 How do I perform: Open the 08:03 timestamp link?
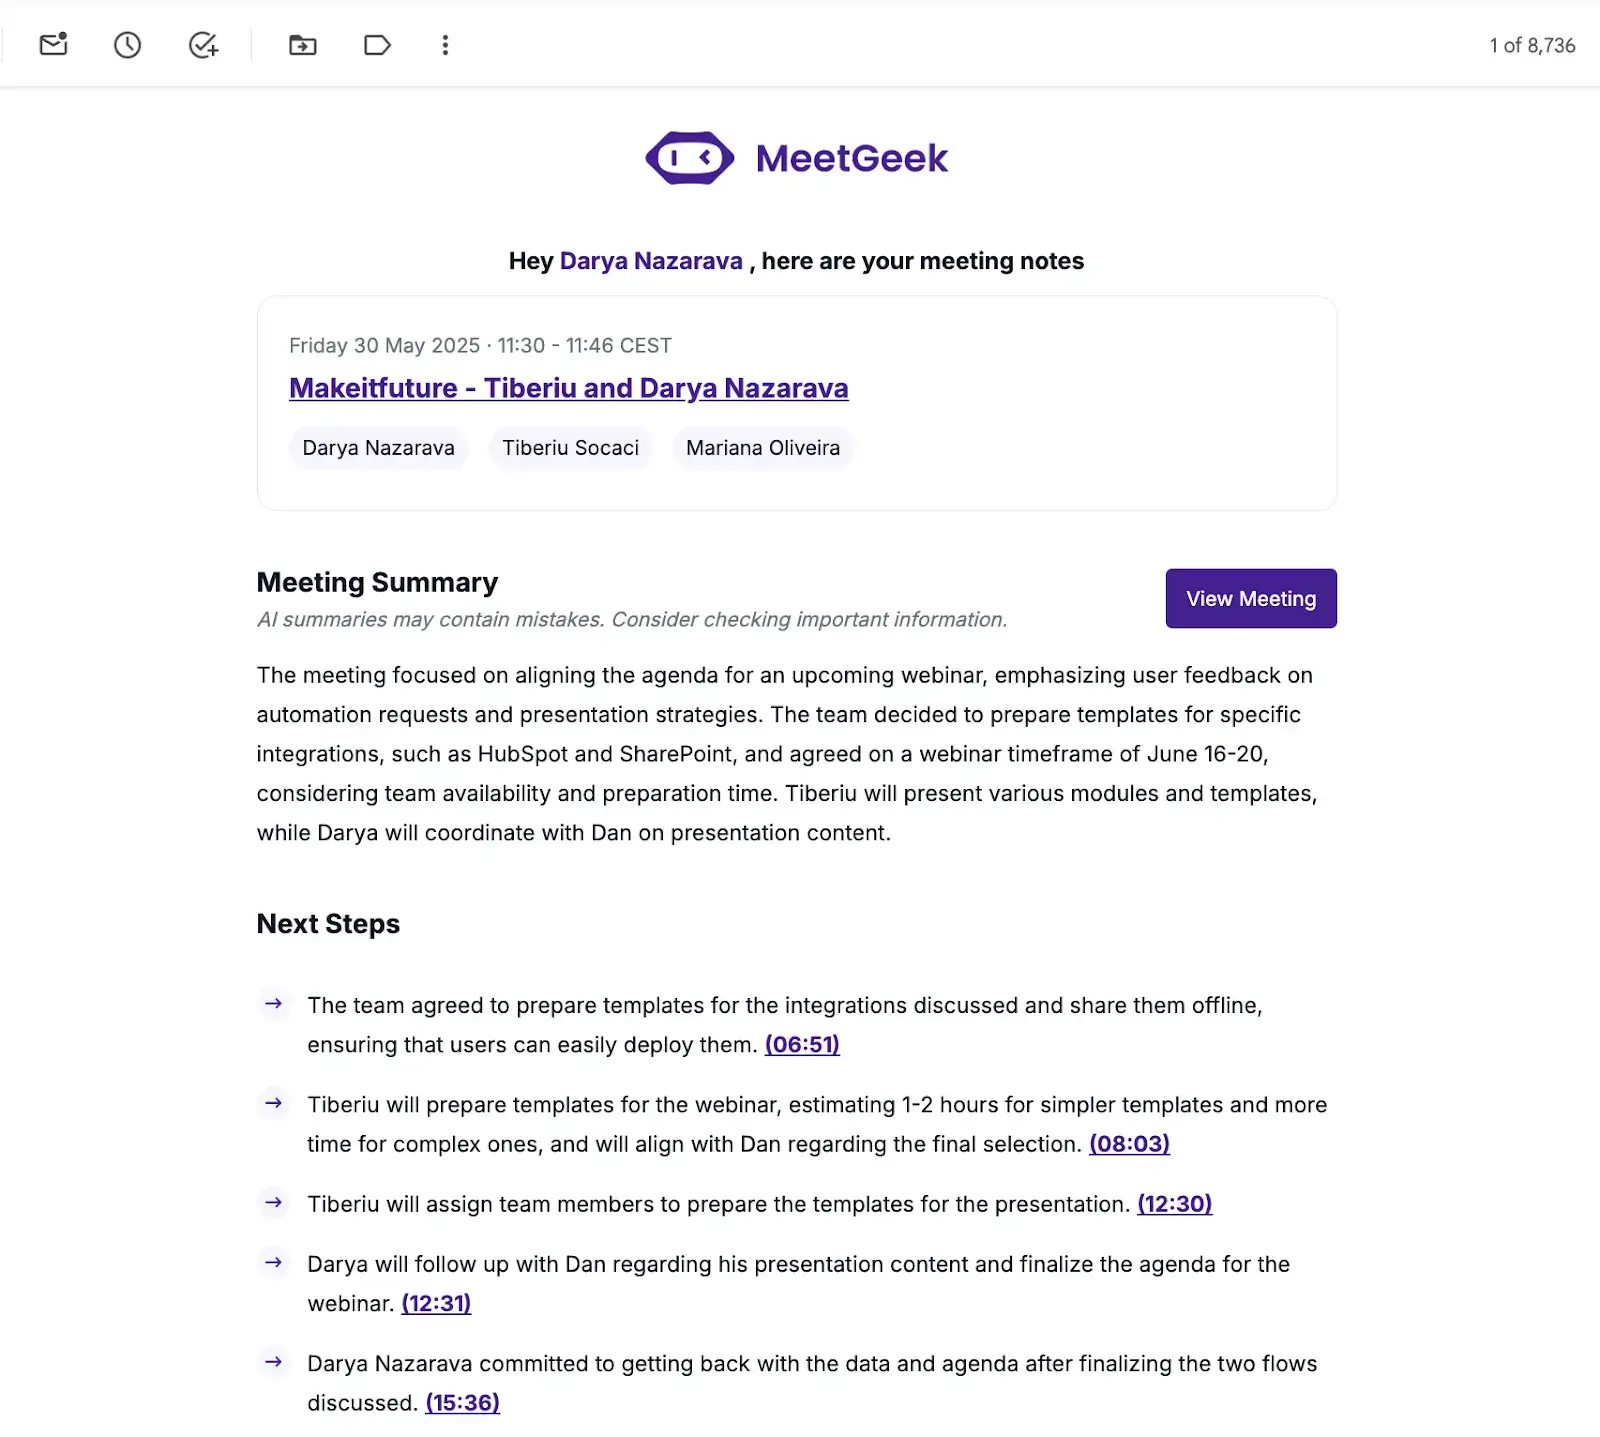tap(1127, 1143)
